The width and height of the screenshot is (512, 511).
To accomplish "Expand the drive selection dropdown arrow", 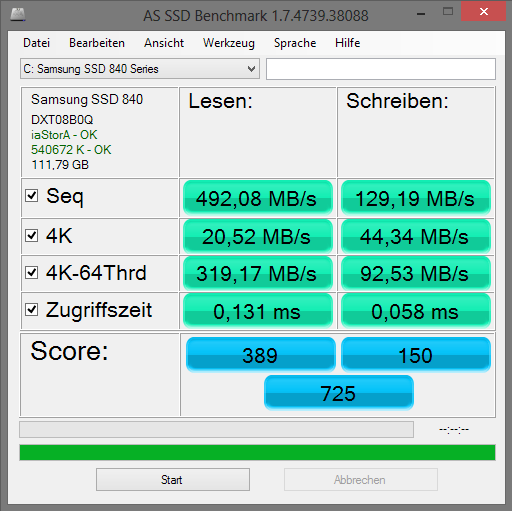I will point(251,69).
